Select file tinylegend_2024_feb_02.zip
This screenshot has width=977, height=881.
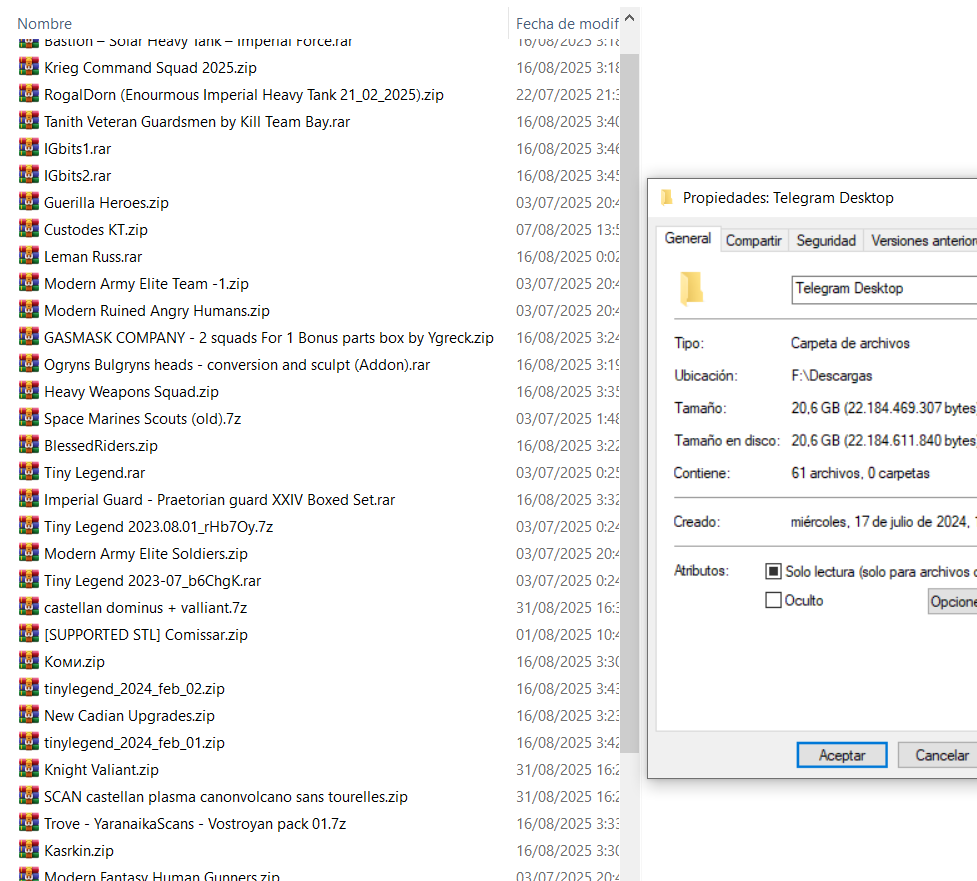(134, 688)
